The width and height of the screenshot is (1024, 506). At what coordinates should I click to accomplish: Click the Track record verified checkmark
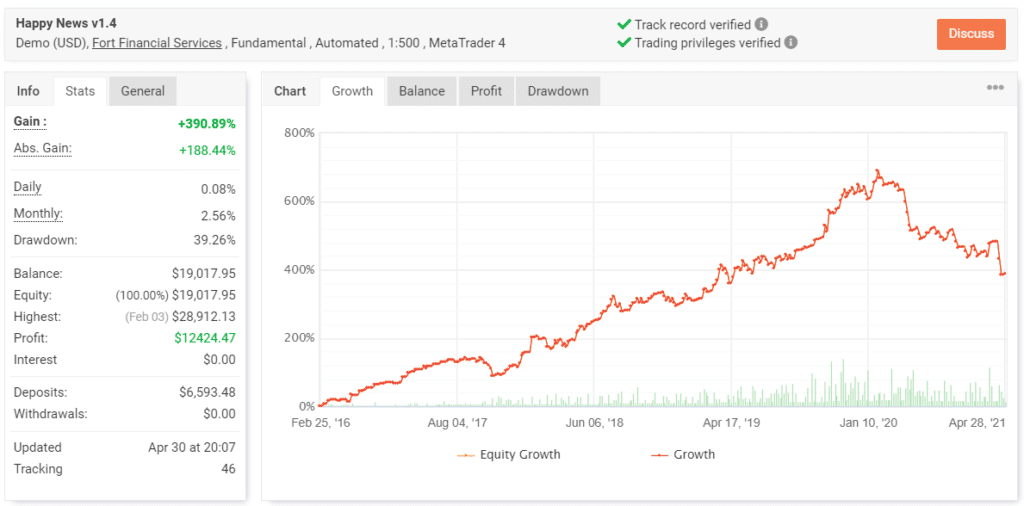624,24
